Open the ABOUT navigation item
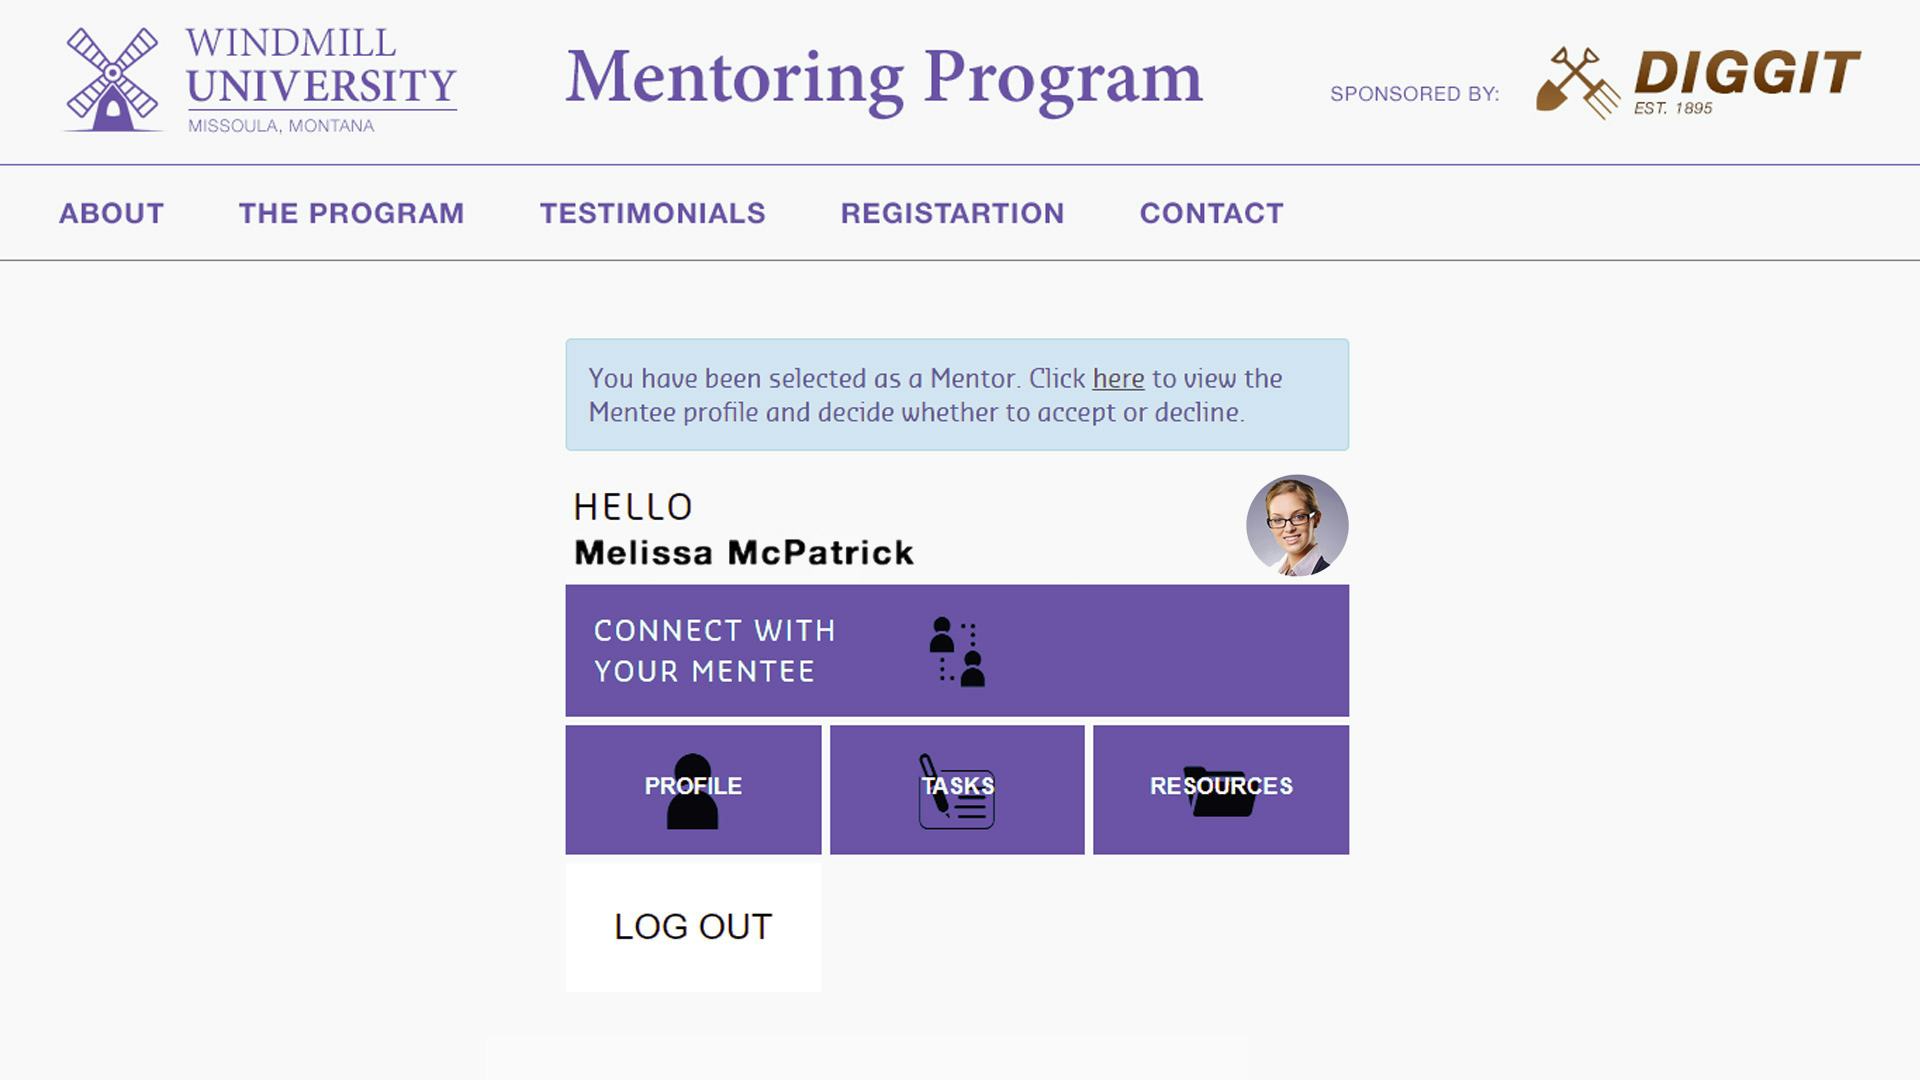Viewport: 1920px width, 1080px height. coord(111,213)
